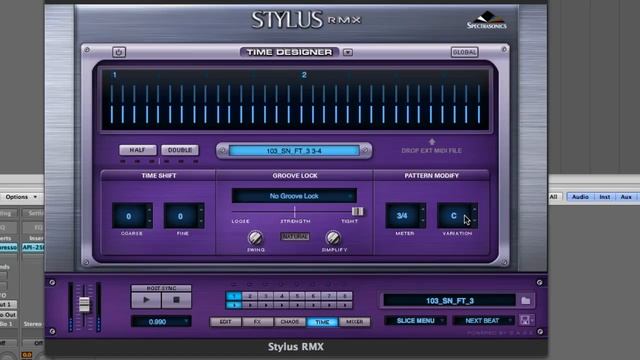The height and width of the screenshot is (360, 640).
Task: Decrease the Variation value arrow
Action: point(474,221)
